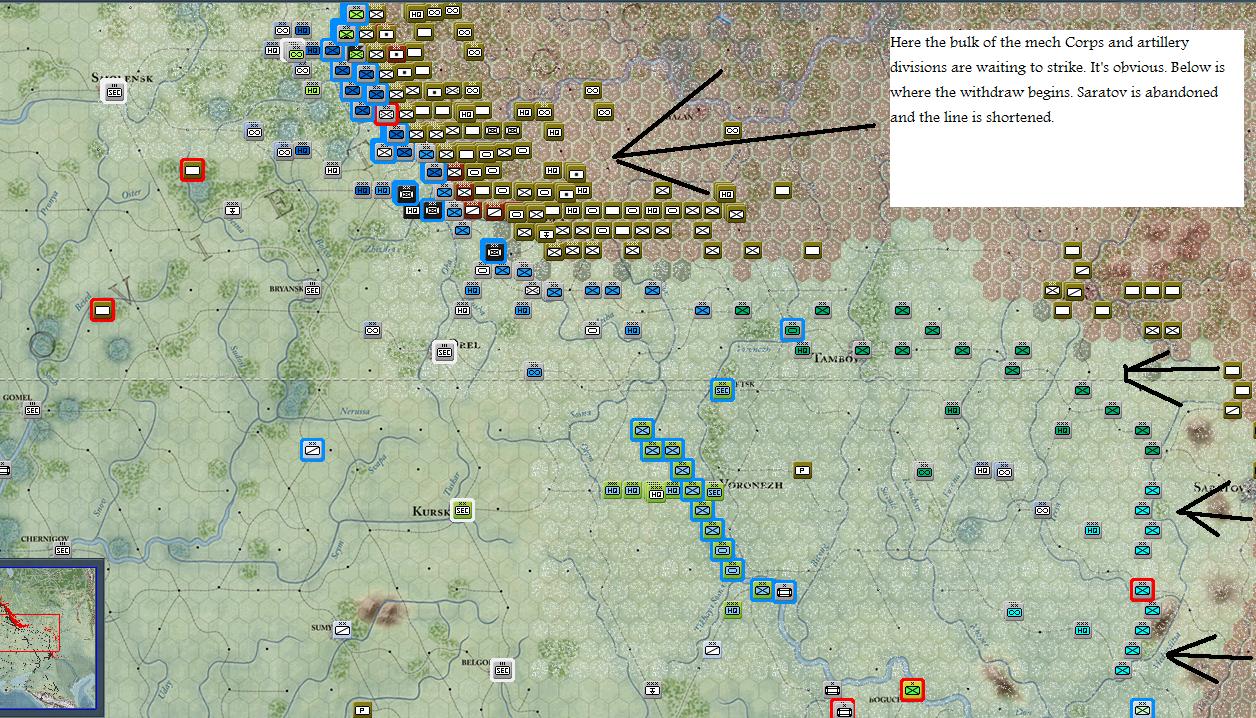Click the Chernigov city label
Screen dimensions: 1256x718
pyautogui.click(x=44, y=538)
